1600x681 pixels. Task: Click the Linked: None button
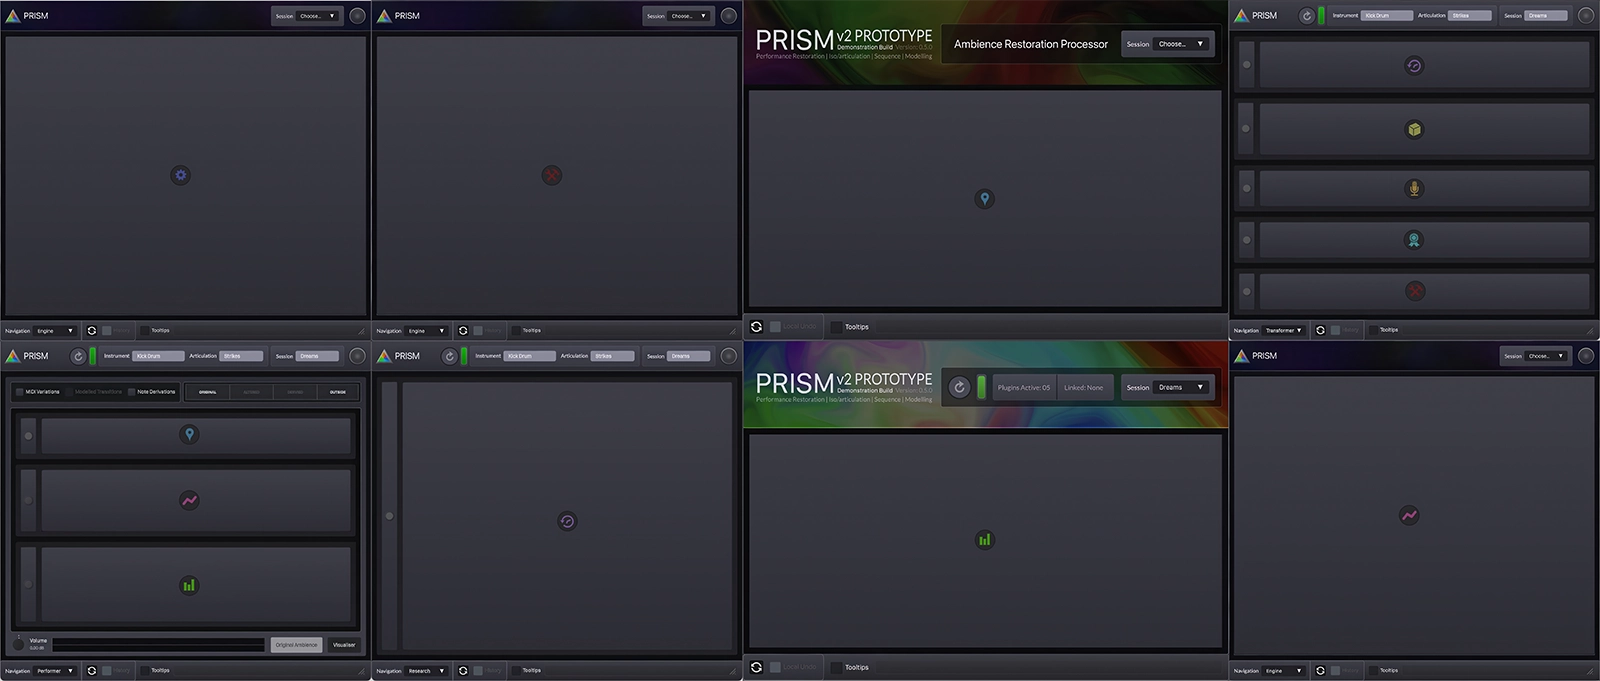tap(1084, 387)
